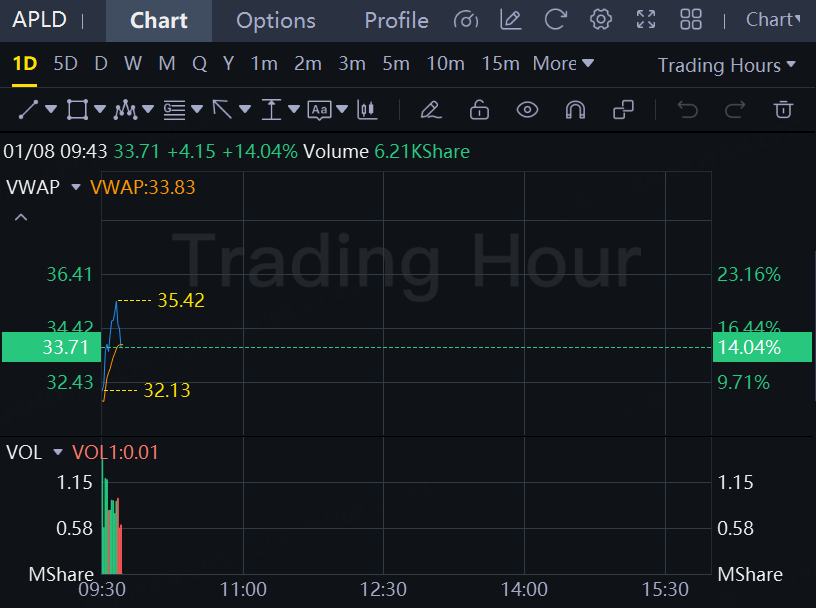The width and height of the screenshot is (816, 608).
Task: Select the wave pattern drawing tool
Action: (x=125, y=110)
